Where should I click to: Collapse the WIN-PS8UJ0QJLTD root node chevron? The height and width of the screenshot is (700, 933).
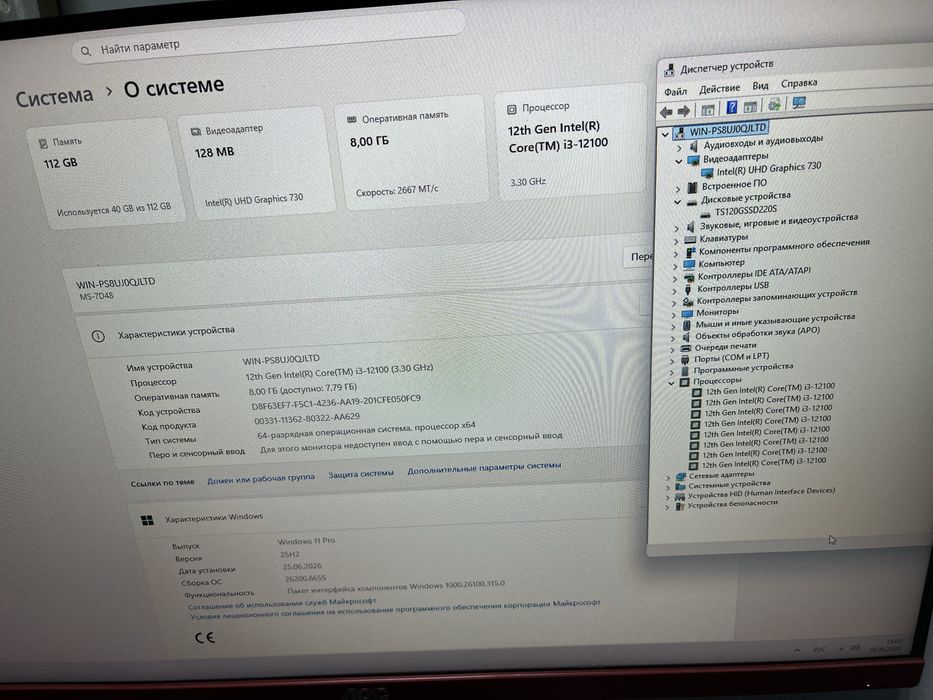665,135
